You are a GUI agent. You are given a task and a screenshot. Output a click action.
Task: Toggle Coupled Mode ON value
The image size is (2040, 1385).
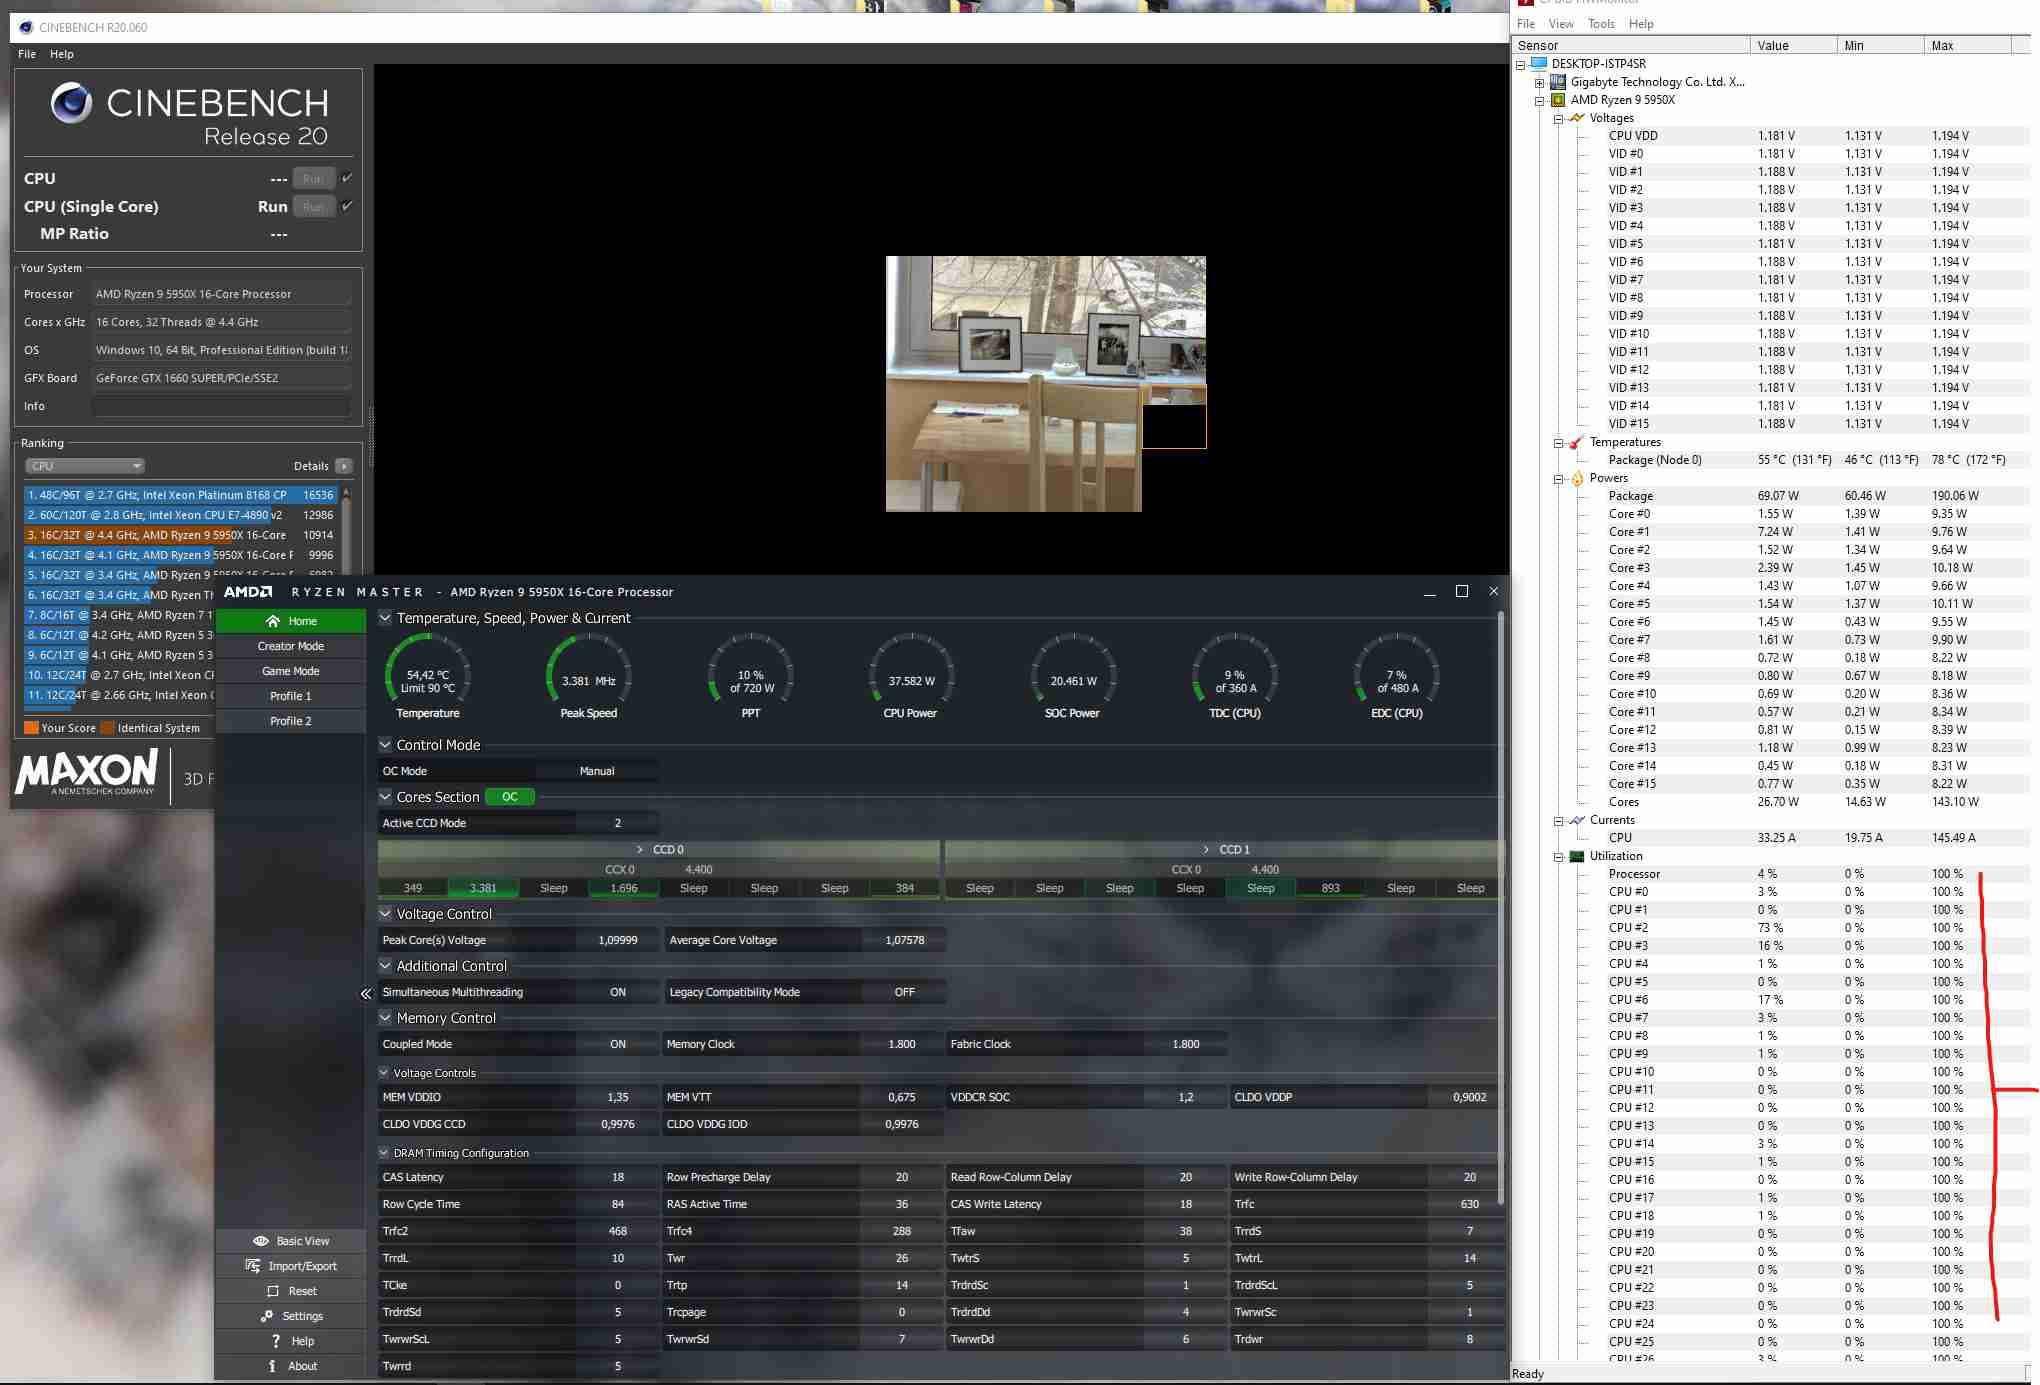pos(618,1044)
